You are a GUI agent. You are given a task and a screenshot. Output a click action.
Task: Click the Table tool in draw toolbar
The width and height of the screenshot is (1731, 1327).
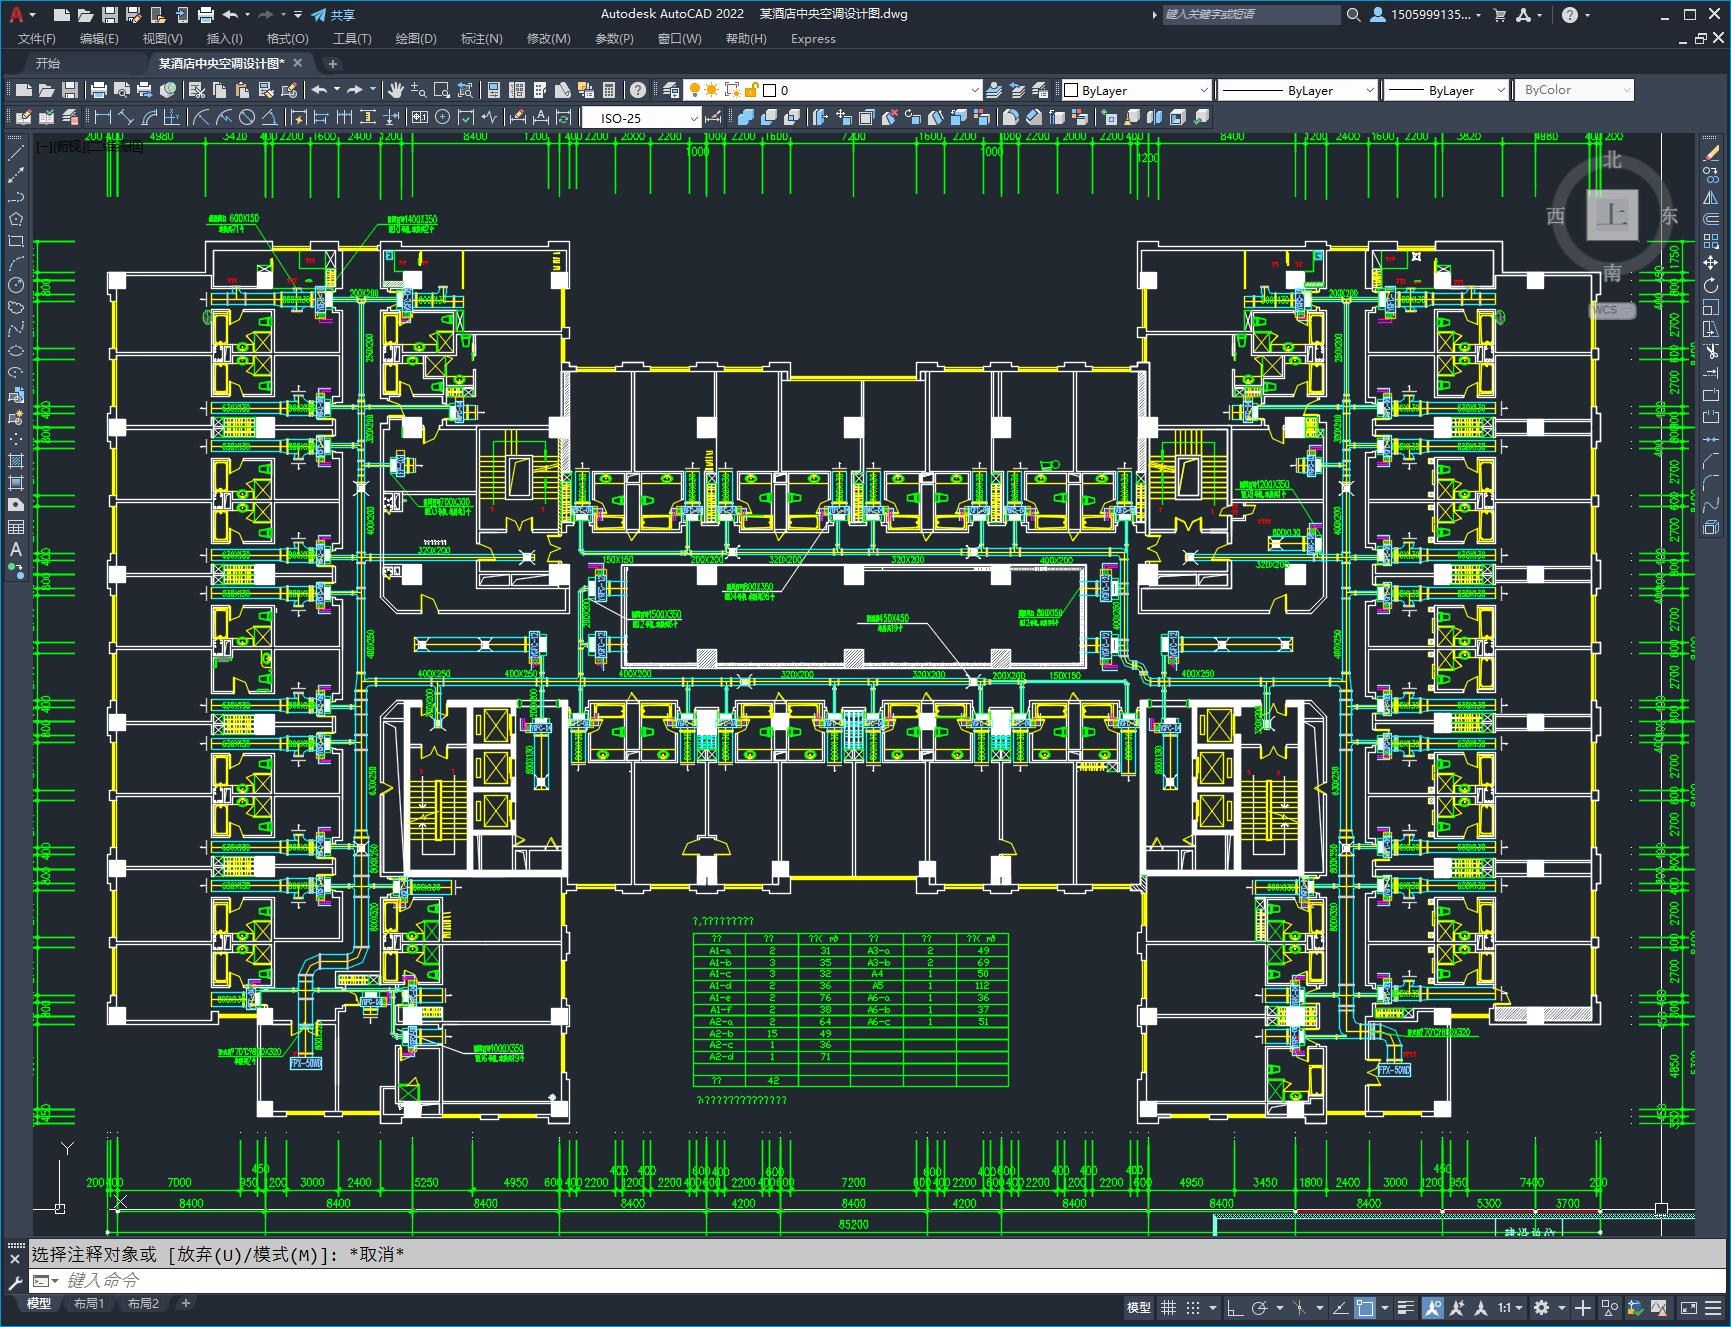point(16,527)
